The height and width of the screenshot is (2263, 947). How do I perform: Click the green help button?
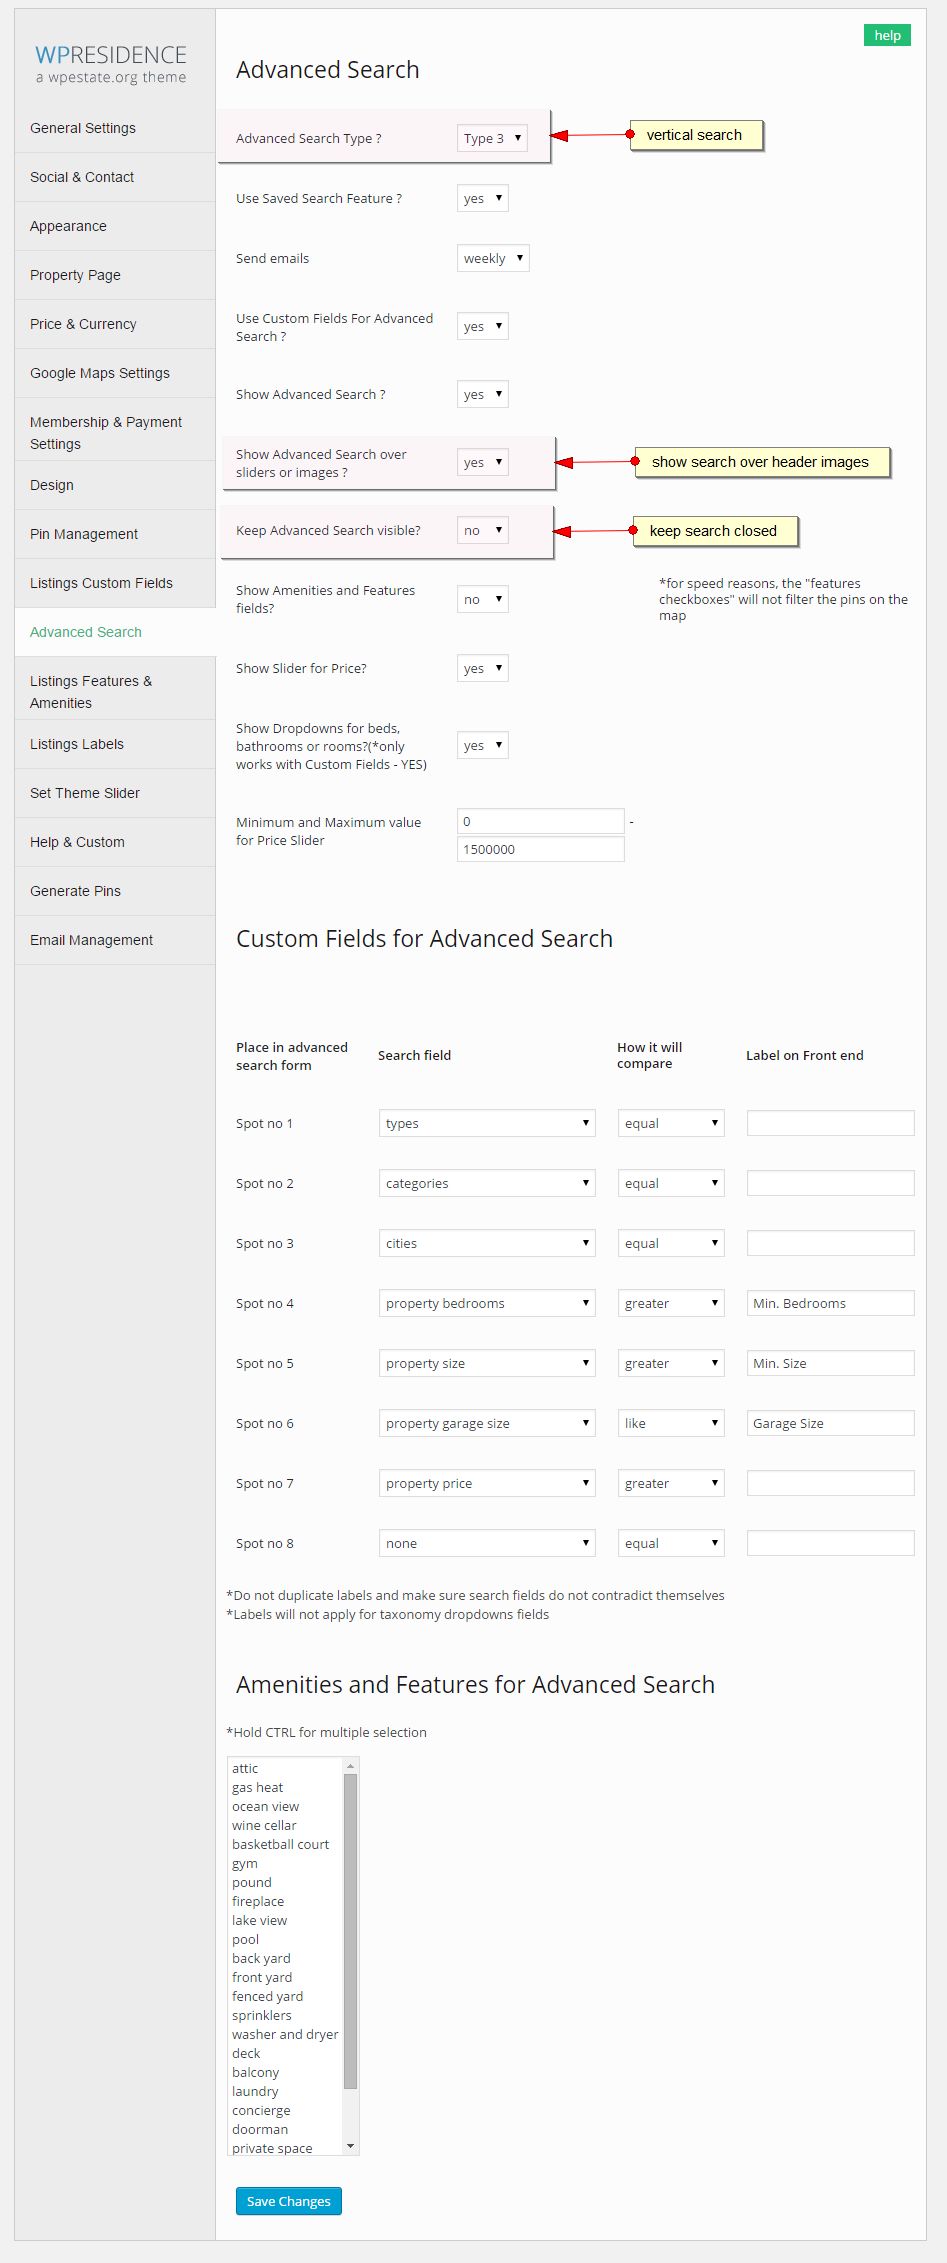(887, 35)
